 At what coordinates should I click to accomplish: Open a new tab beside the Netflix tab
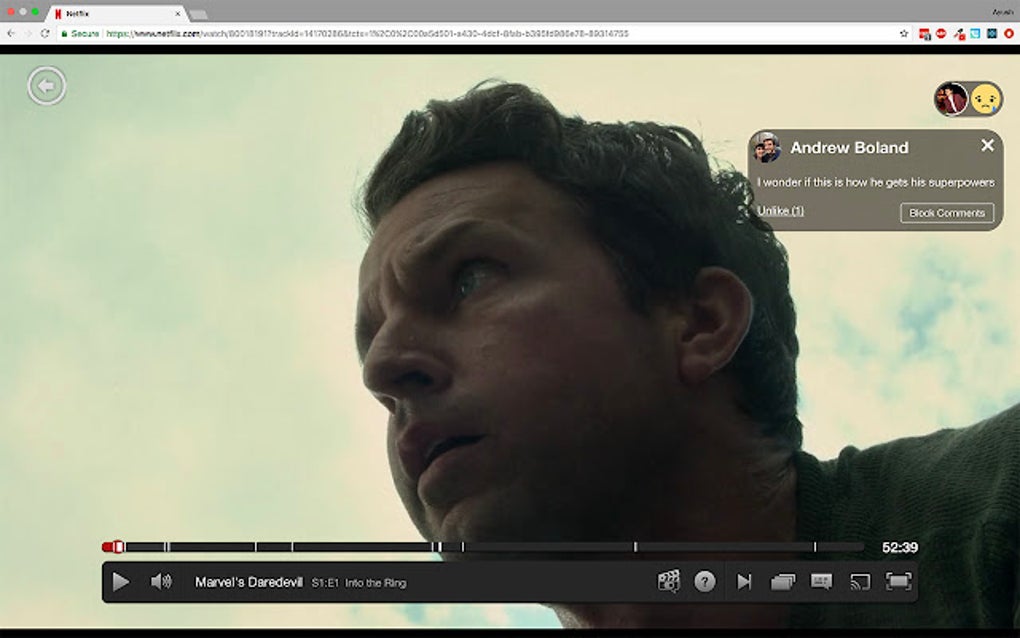(x=198, y=14)
